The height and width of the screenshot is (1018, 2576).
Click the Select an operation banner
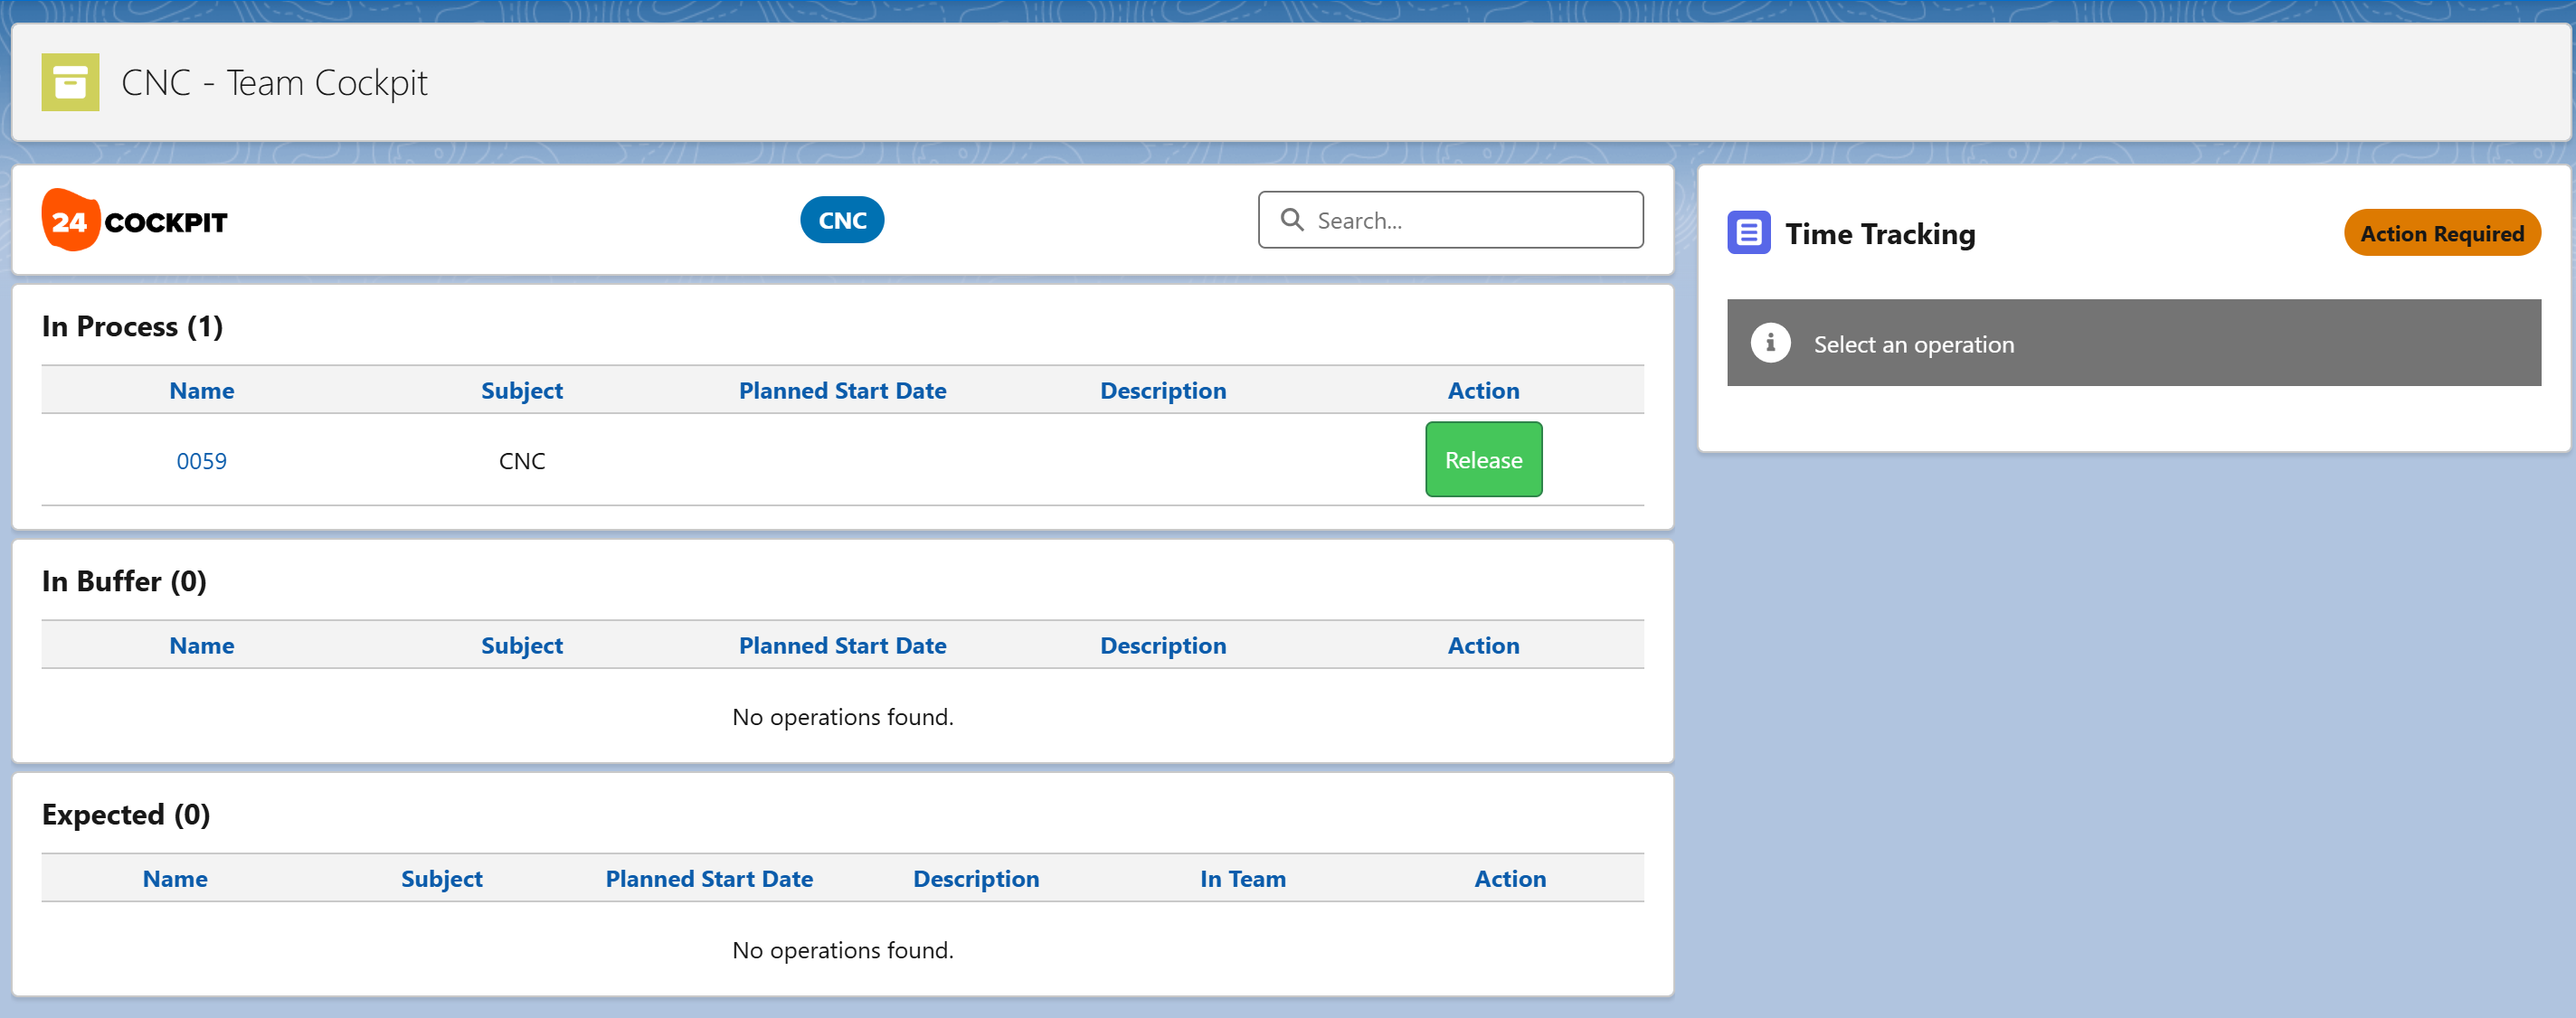pos(2133,343)
